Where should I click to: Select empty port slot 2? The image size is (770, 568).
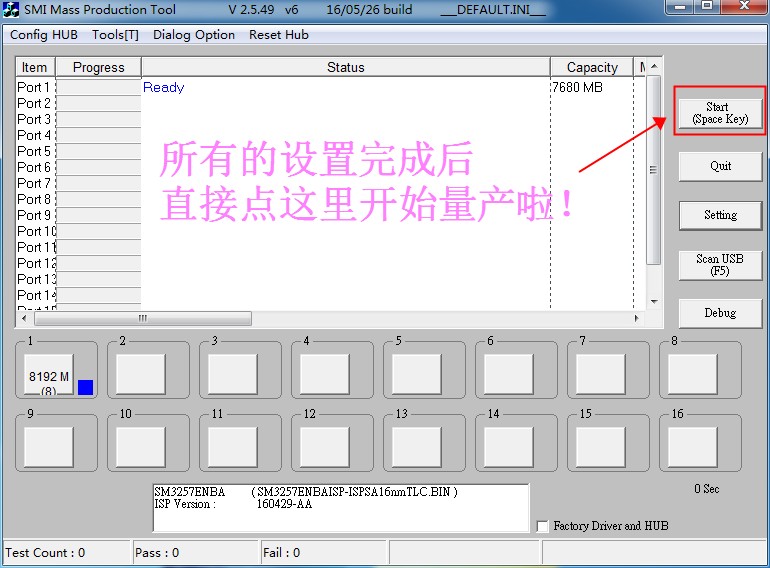pos(140,375)
